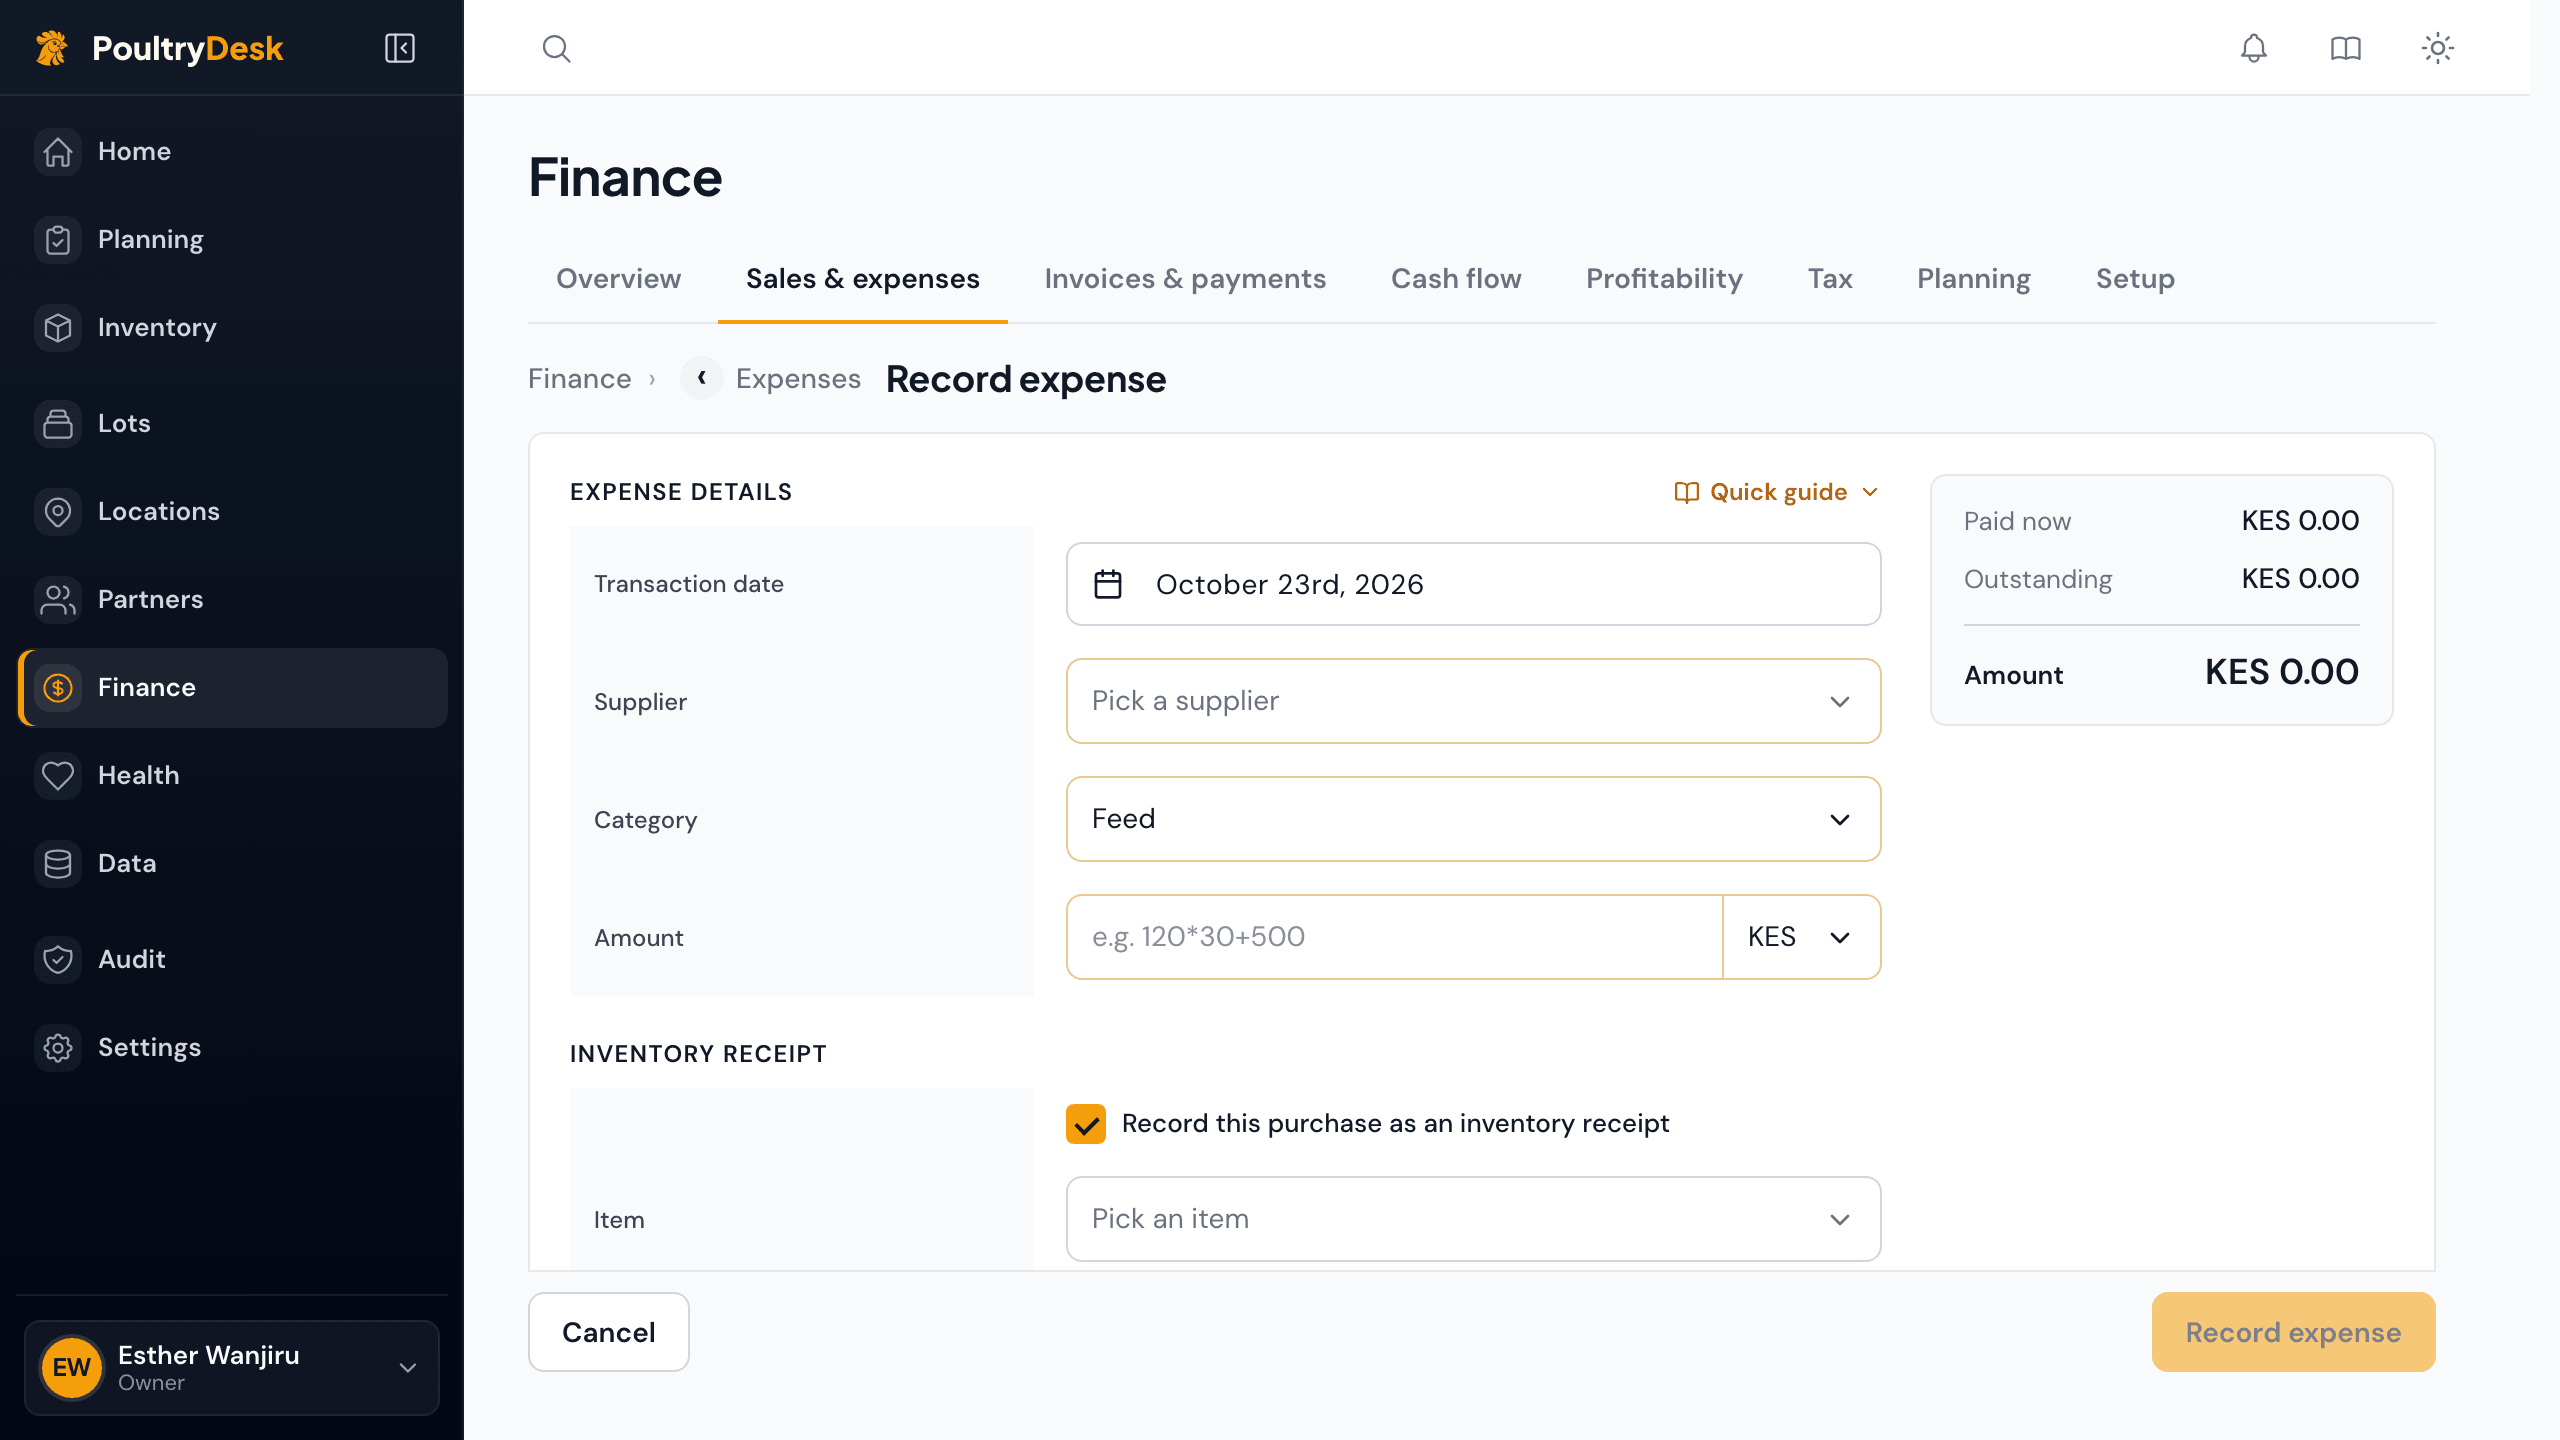Click the Amount input field
The image size is (2560, 1440).
coord(1394,937)
